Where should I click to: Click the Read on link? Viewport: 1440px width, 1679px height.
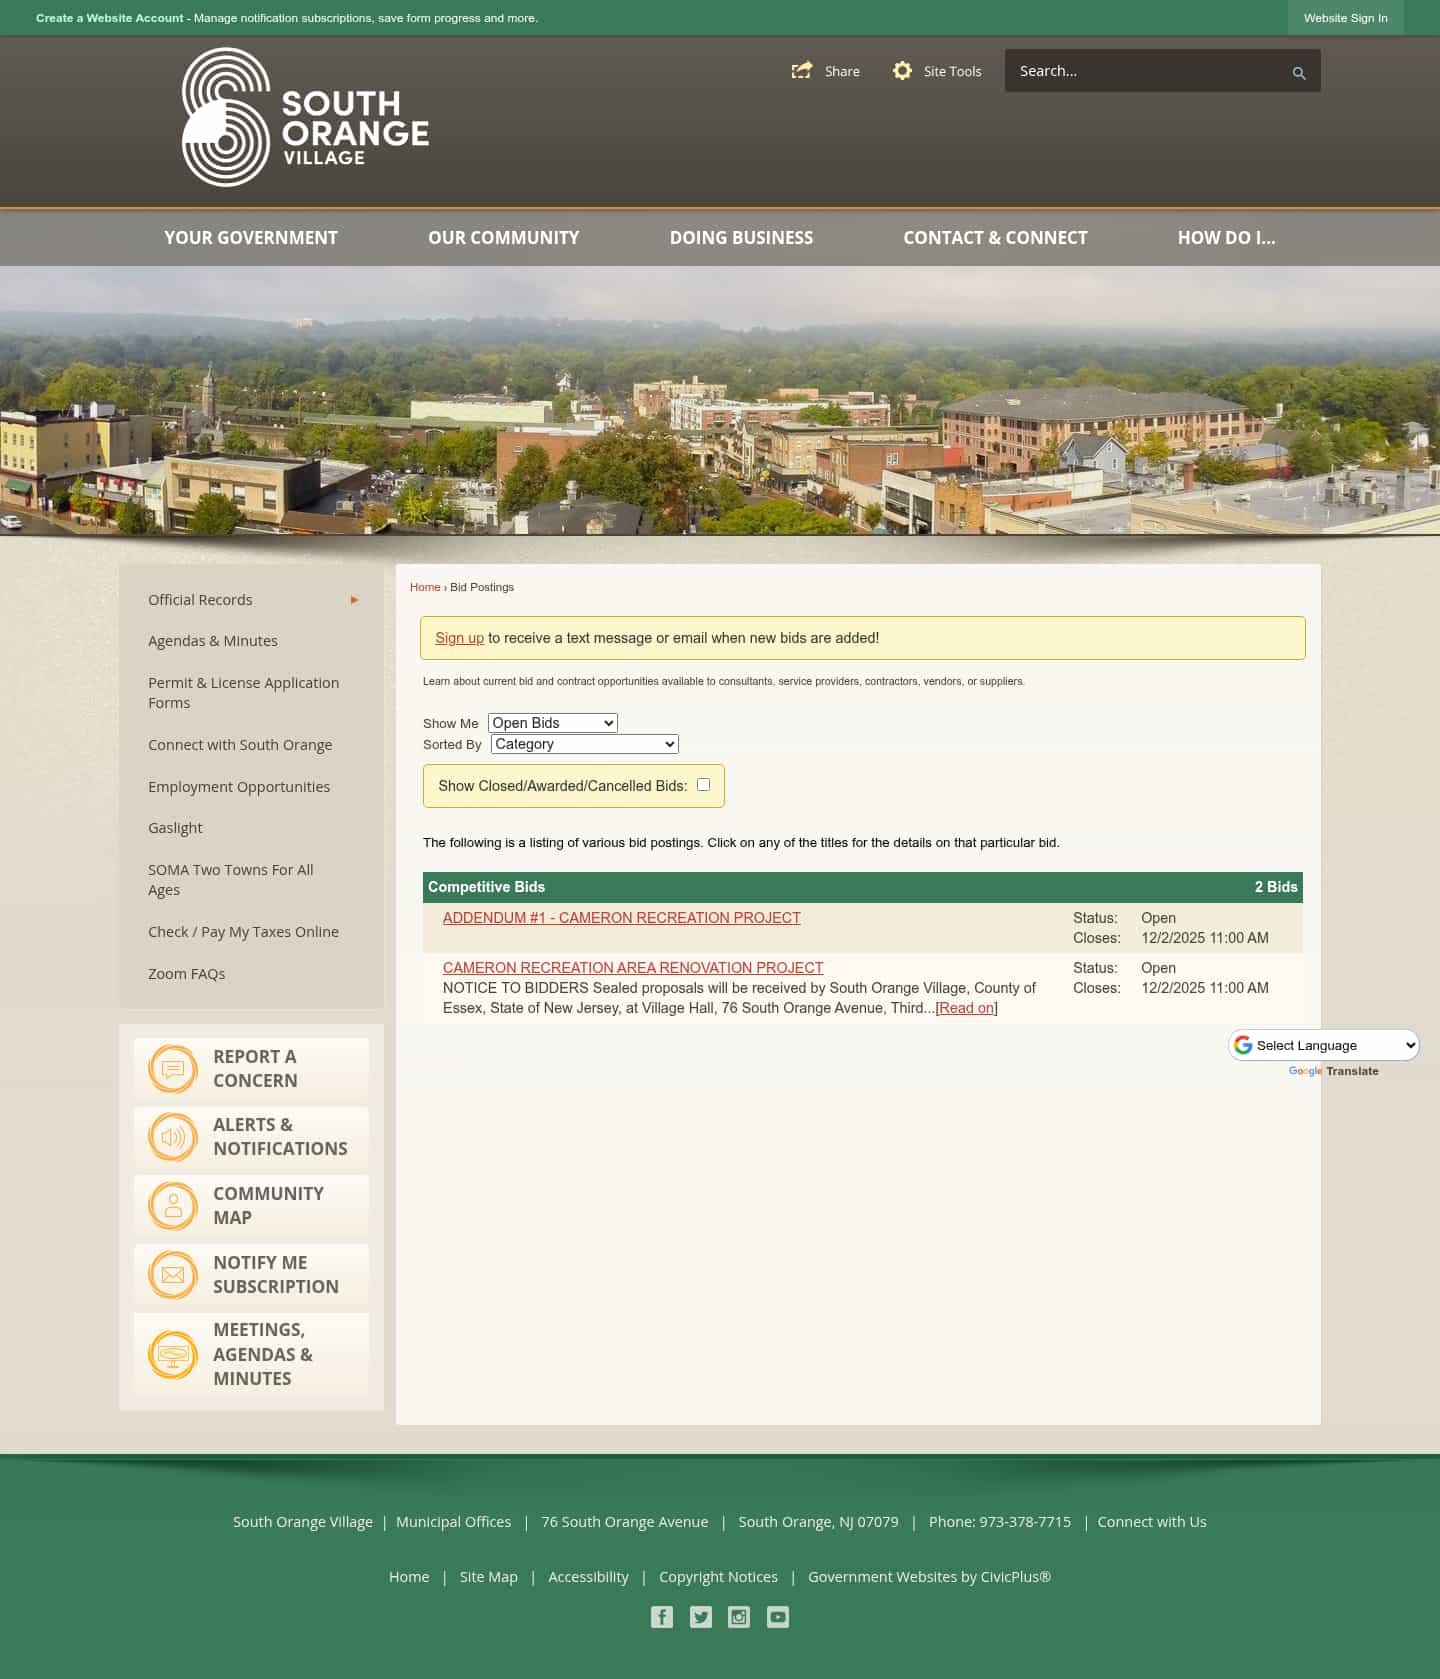click(967, 1008)
